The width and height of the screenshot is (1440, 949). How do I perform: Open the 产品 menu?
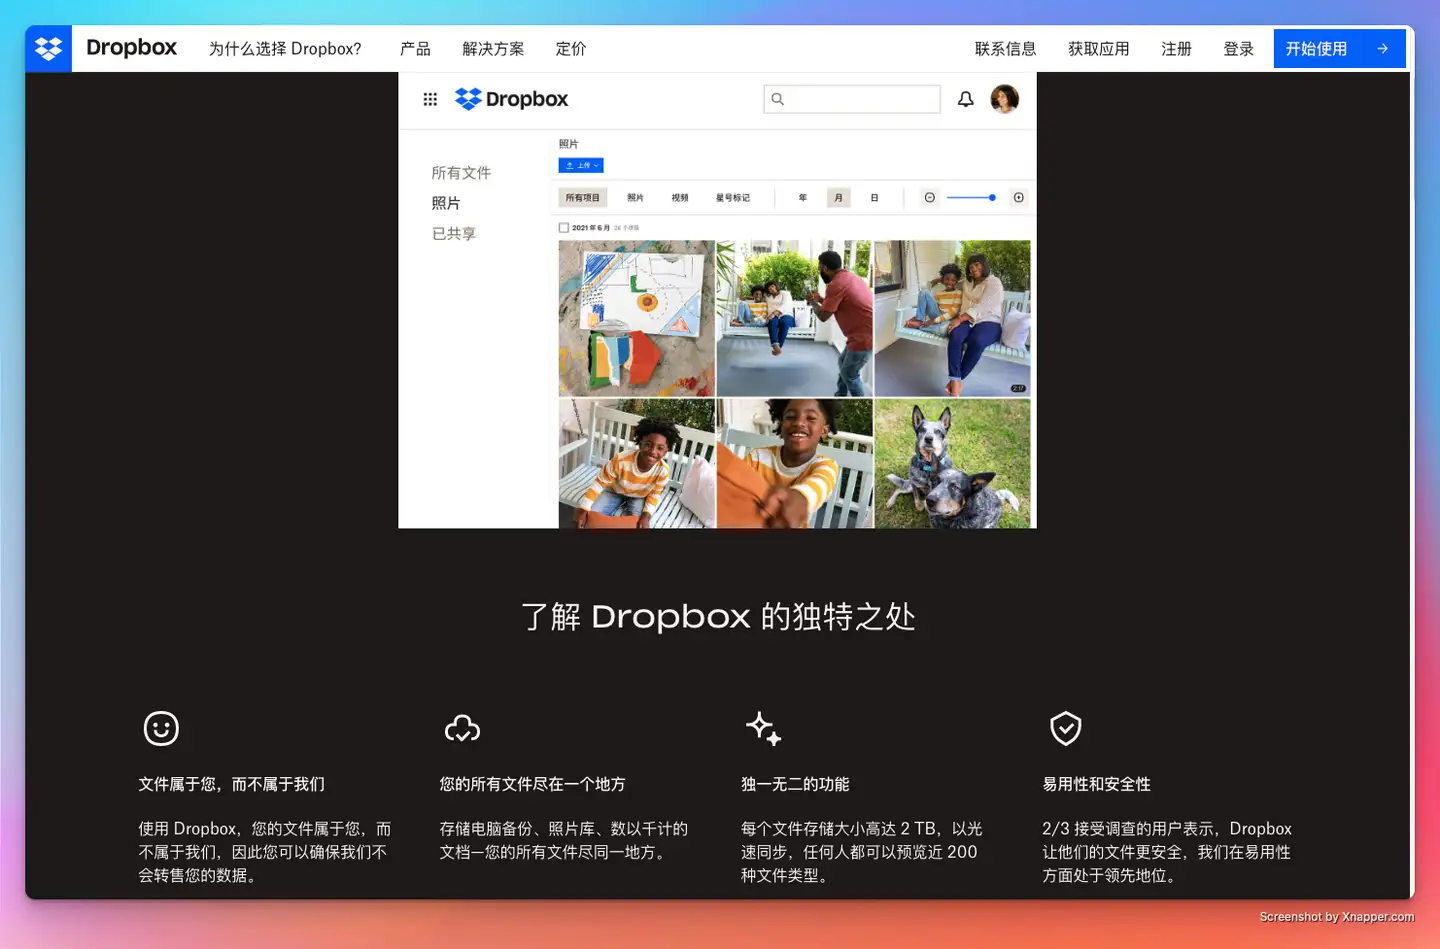click(x=415, y=49)
